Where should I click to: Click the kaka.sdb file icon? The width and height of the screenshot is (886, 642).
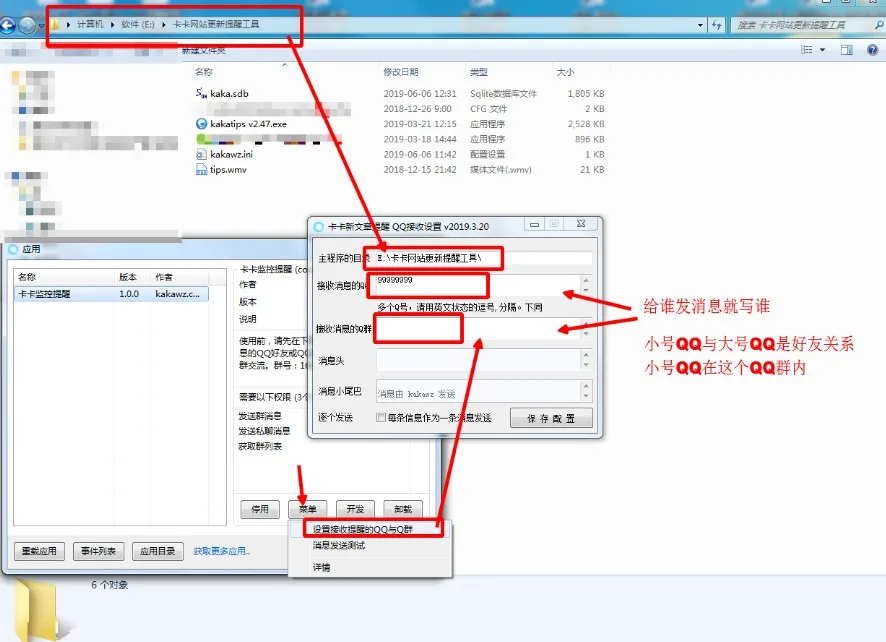(201, 93)
